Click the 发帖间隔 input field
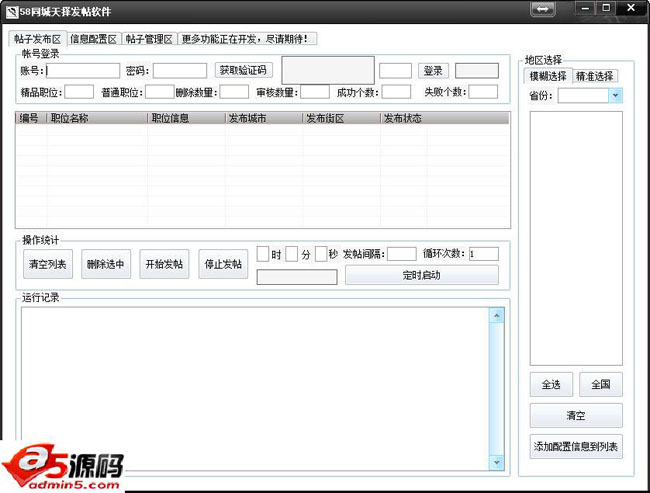650x493 pixels. 402,254
